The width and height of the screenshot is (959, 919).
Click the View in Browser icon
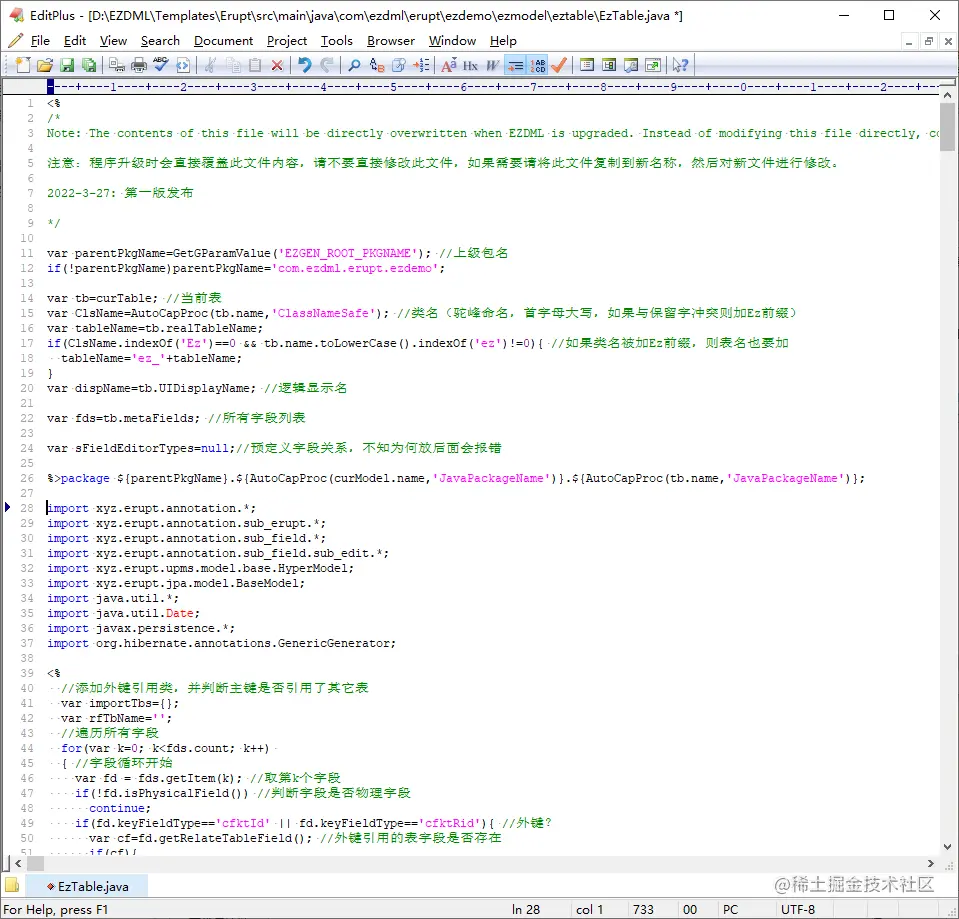183,65
